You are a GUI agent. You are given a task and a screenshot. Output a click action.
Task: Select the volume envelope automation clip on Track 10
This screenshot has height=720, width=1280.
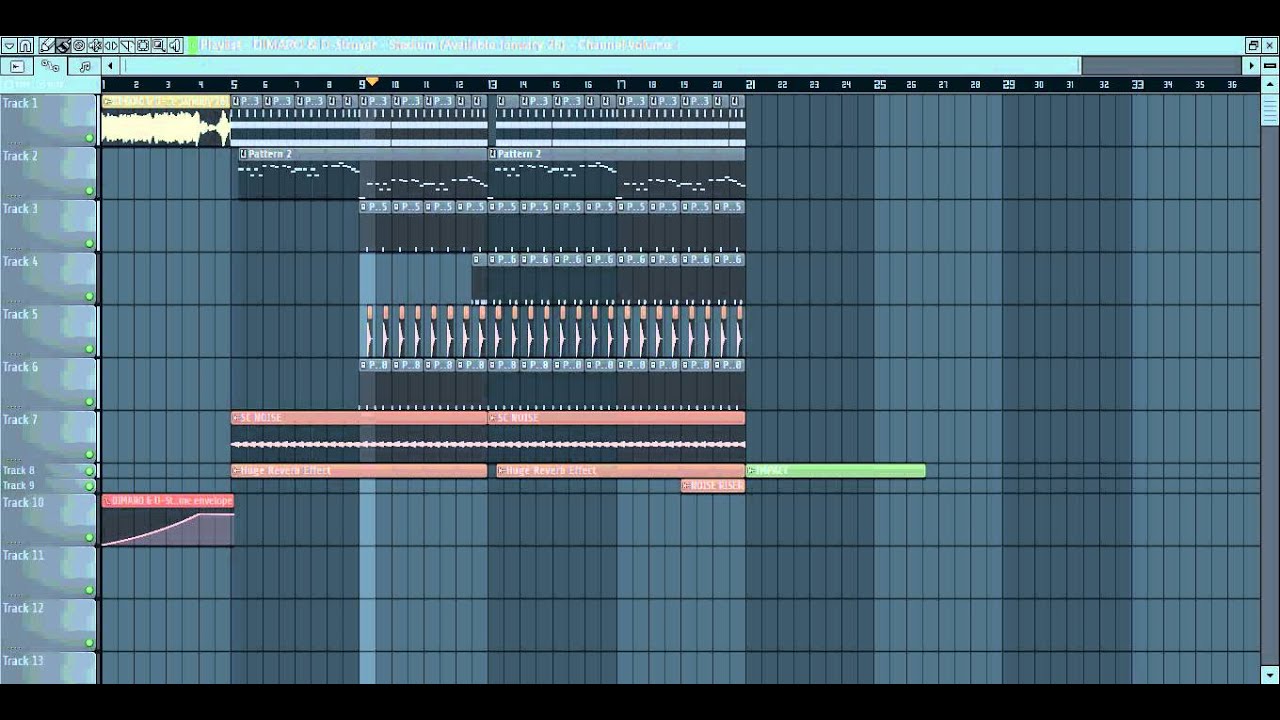(x=168, y=520)
